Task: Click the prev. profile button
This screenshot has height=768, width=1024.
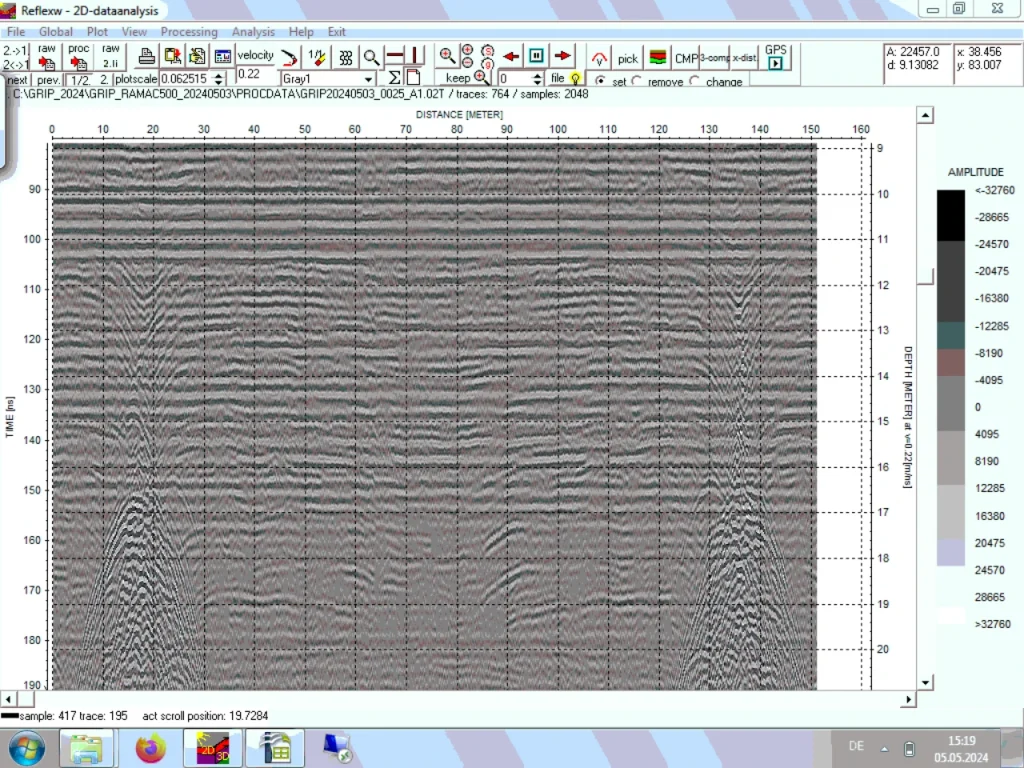Action: click(x=48, y=80)
